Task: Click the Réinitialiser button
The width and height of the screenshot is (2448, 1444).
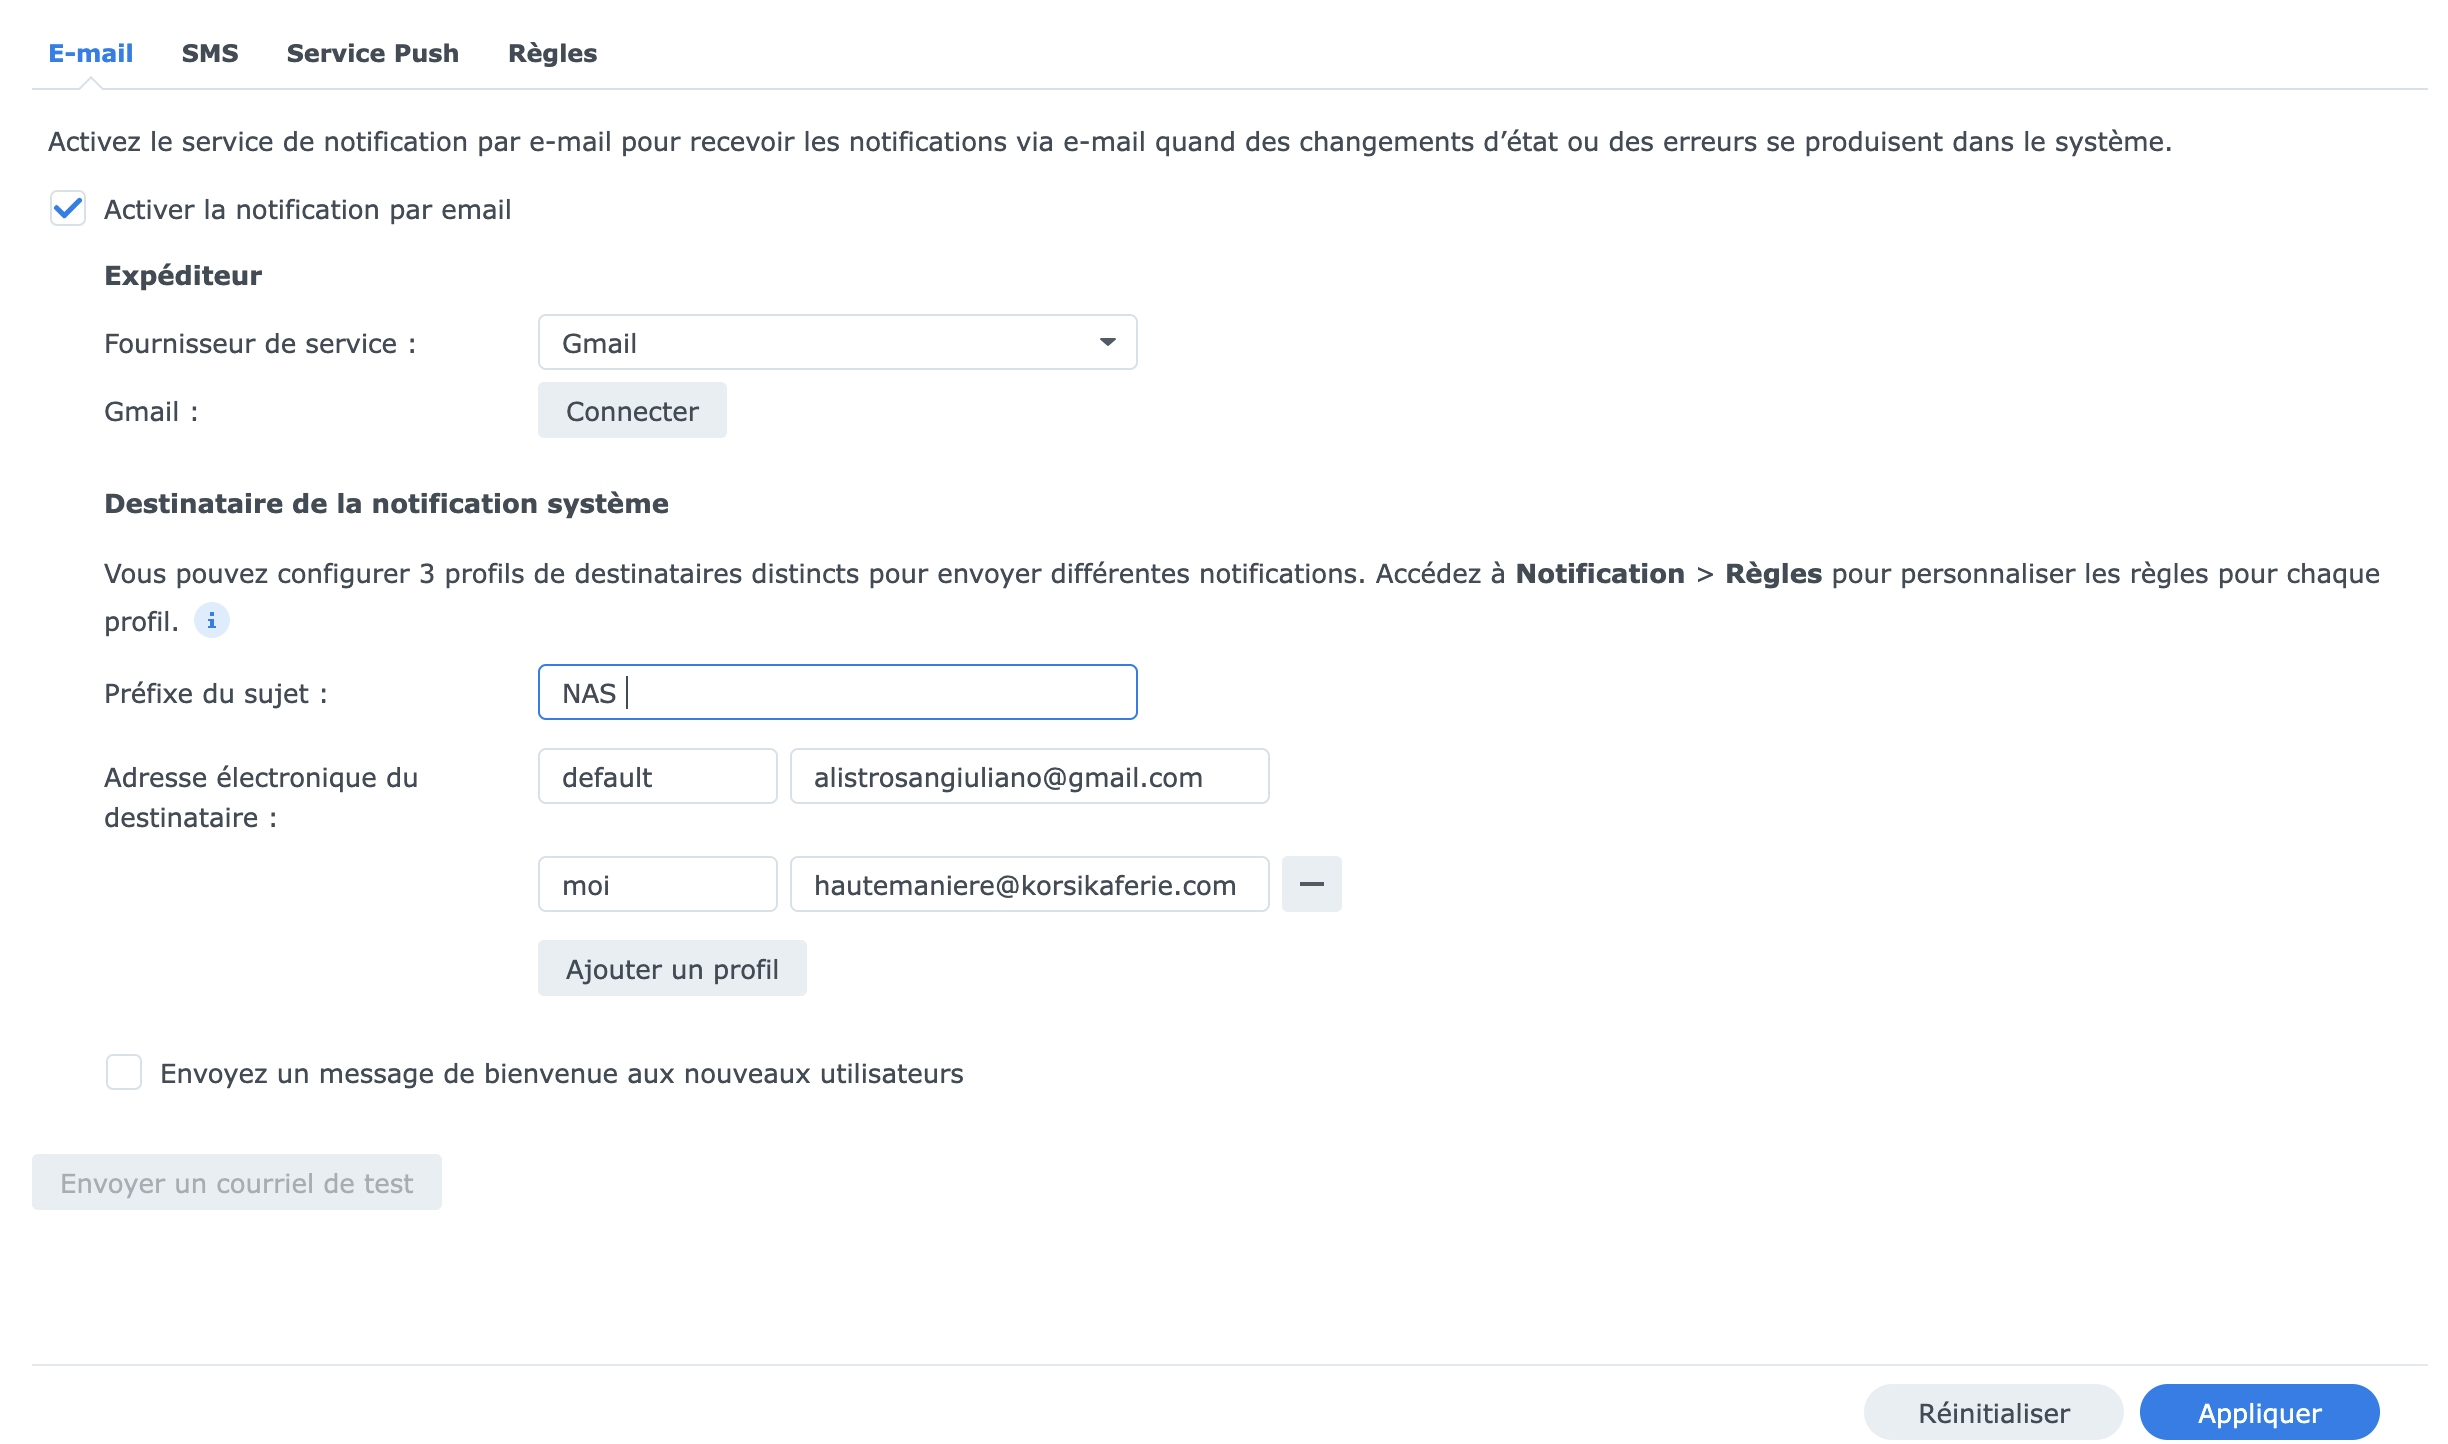Action: pyautogui.click(x=1993, y=1412)
